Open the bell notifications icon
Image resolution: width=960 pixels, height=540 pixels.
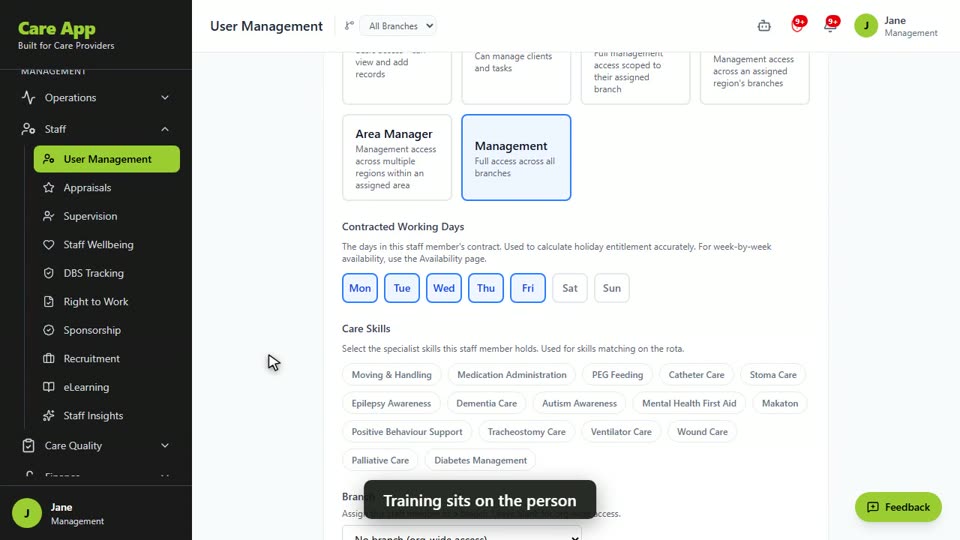pos(830,26)
